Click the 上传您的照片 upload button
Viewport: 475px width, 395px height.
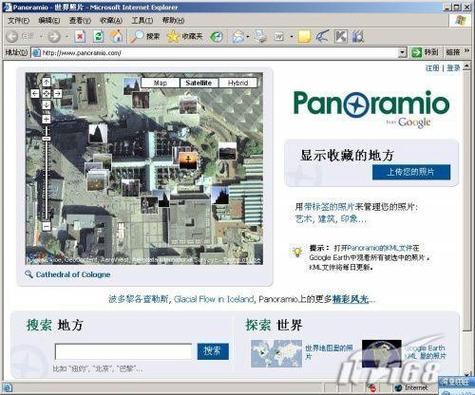[x=411, y=172]
